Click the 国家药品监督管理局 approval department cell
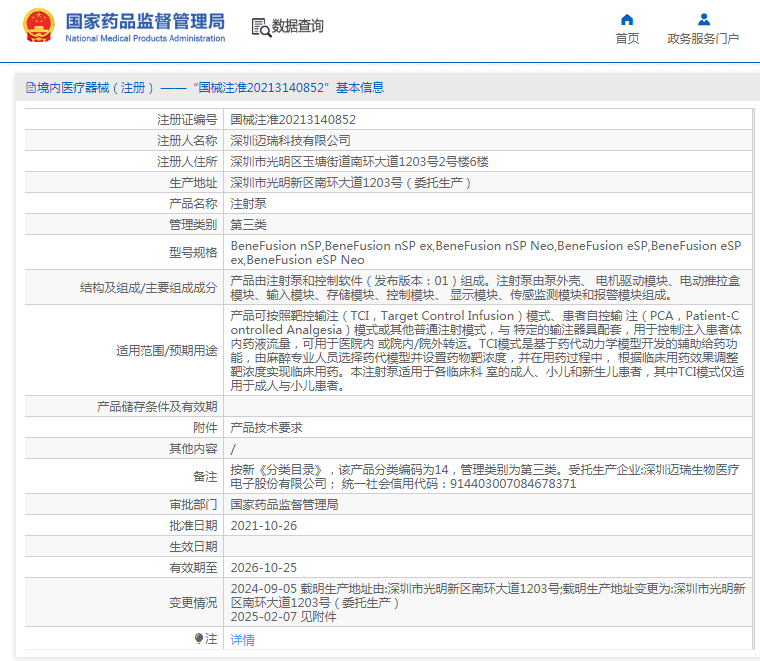 [x=284, y=504]
